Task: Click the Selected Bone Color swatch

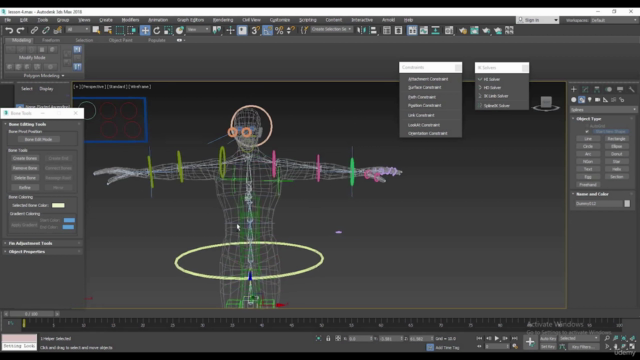Action: click(x=58, y=205)
